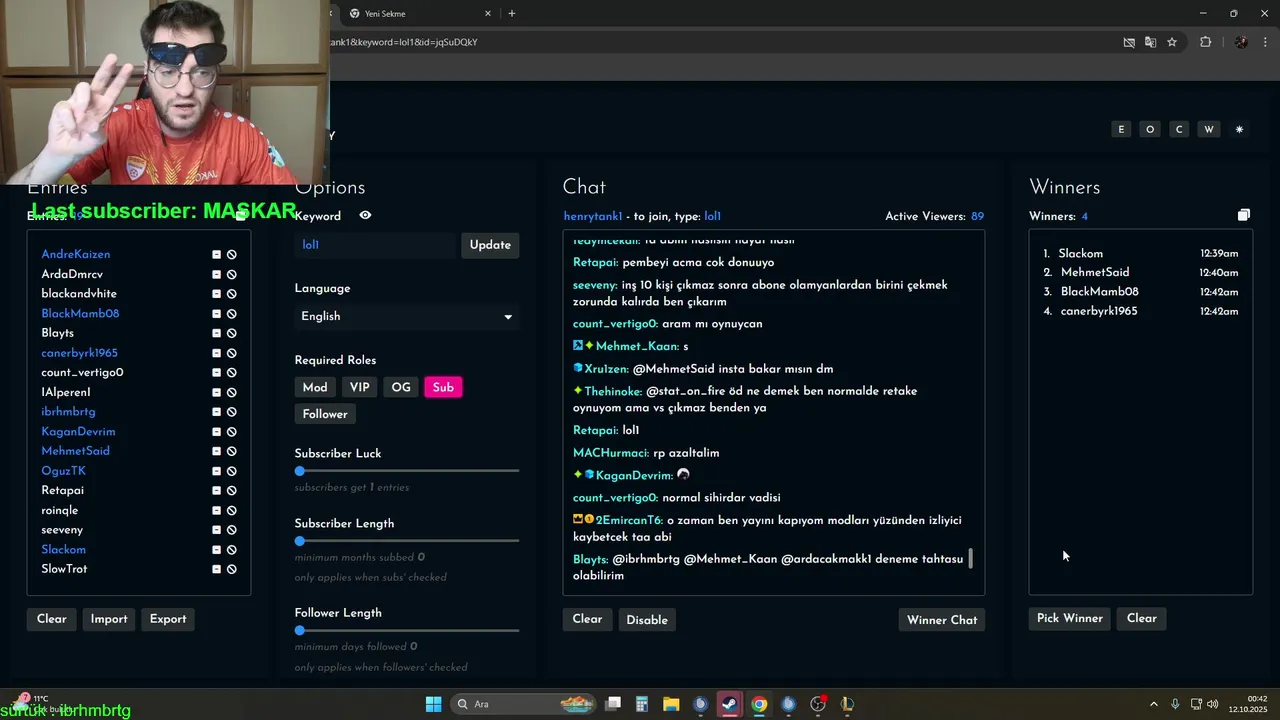Ban MehmetSaid using the block icon
Screen dimensions: 1280x720
click(231, 451)
